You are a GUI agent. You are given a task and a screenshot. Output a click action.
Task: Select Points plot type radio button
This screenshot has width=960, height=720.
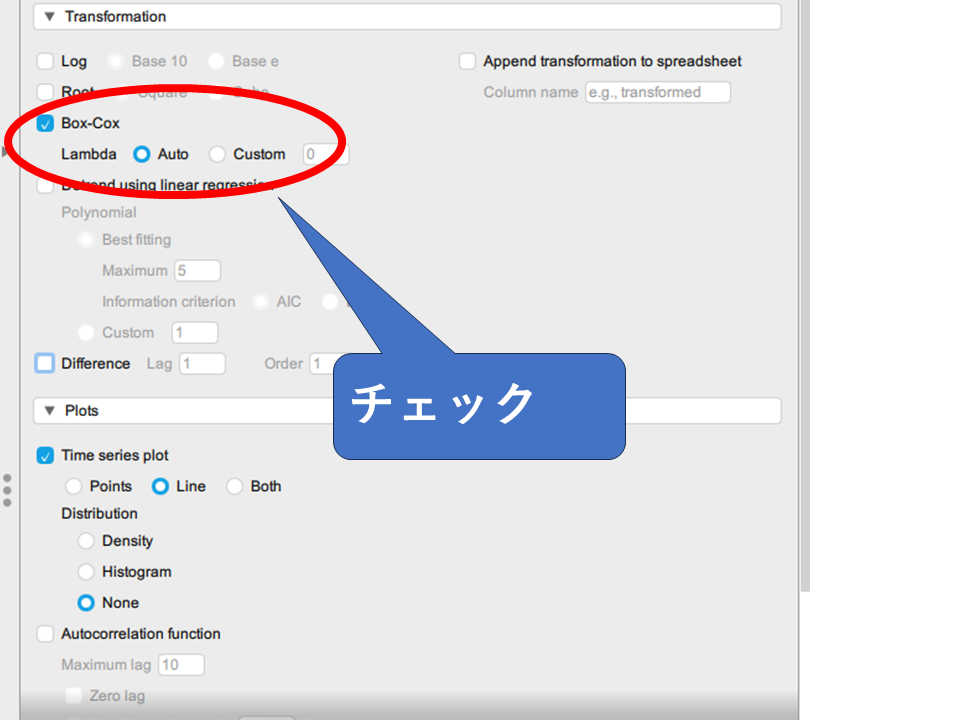point(73,487)
